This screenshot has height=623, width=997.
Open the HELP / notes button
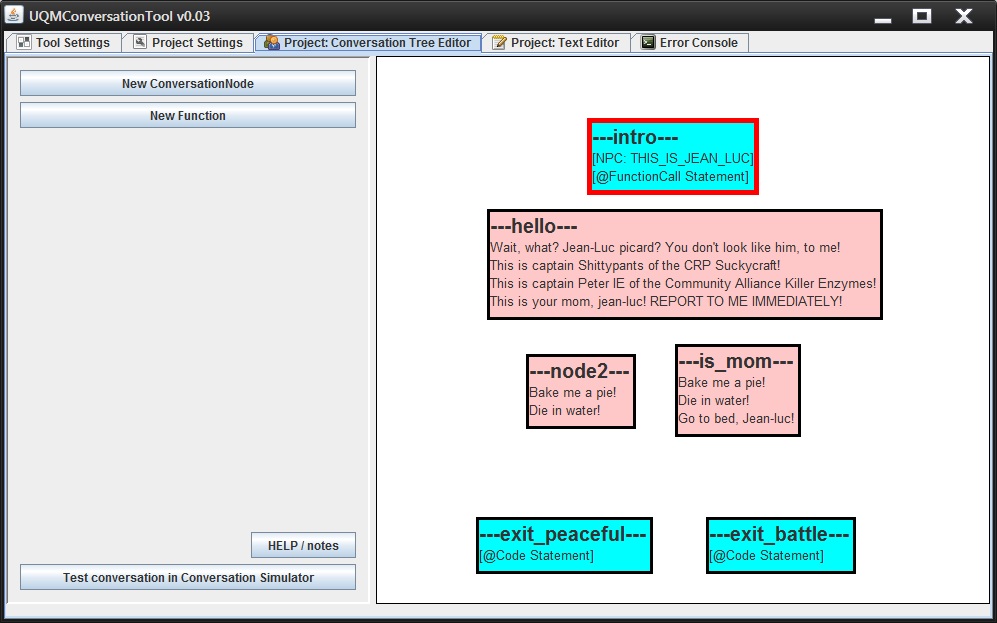(303, 546)
